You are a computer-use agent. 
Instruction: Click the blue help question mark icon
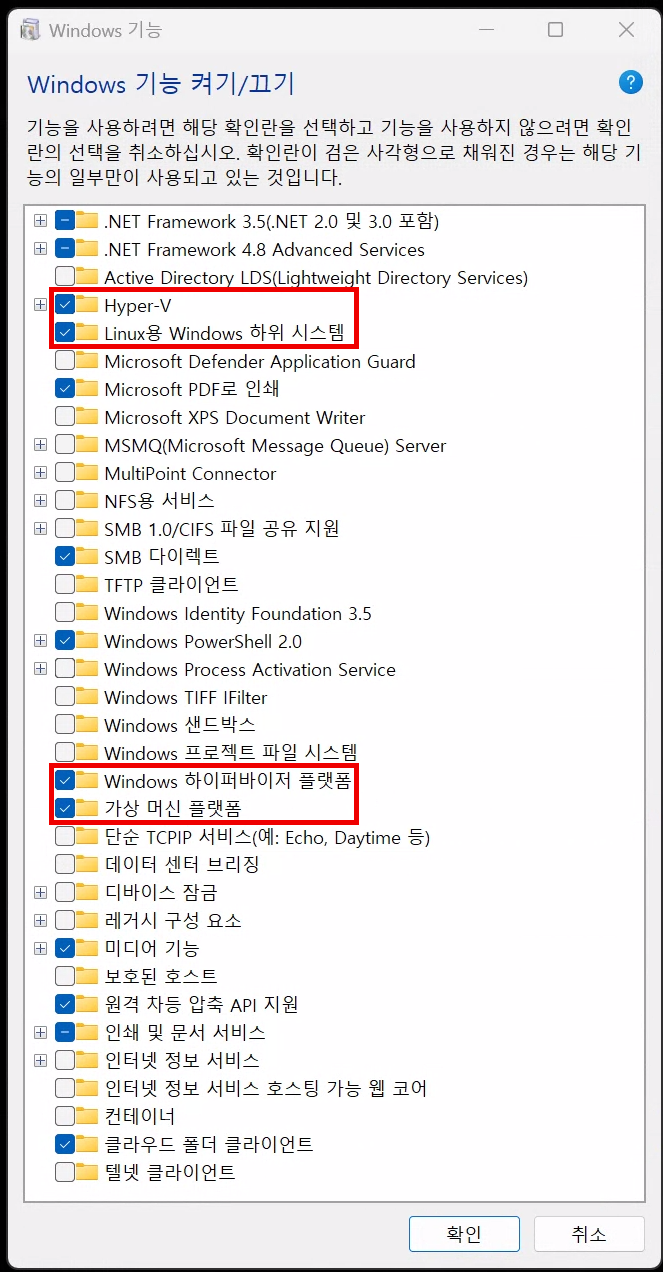click(630, 82)
